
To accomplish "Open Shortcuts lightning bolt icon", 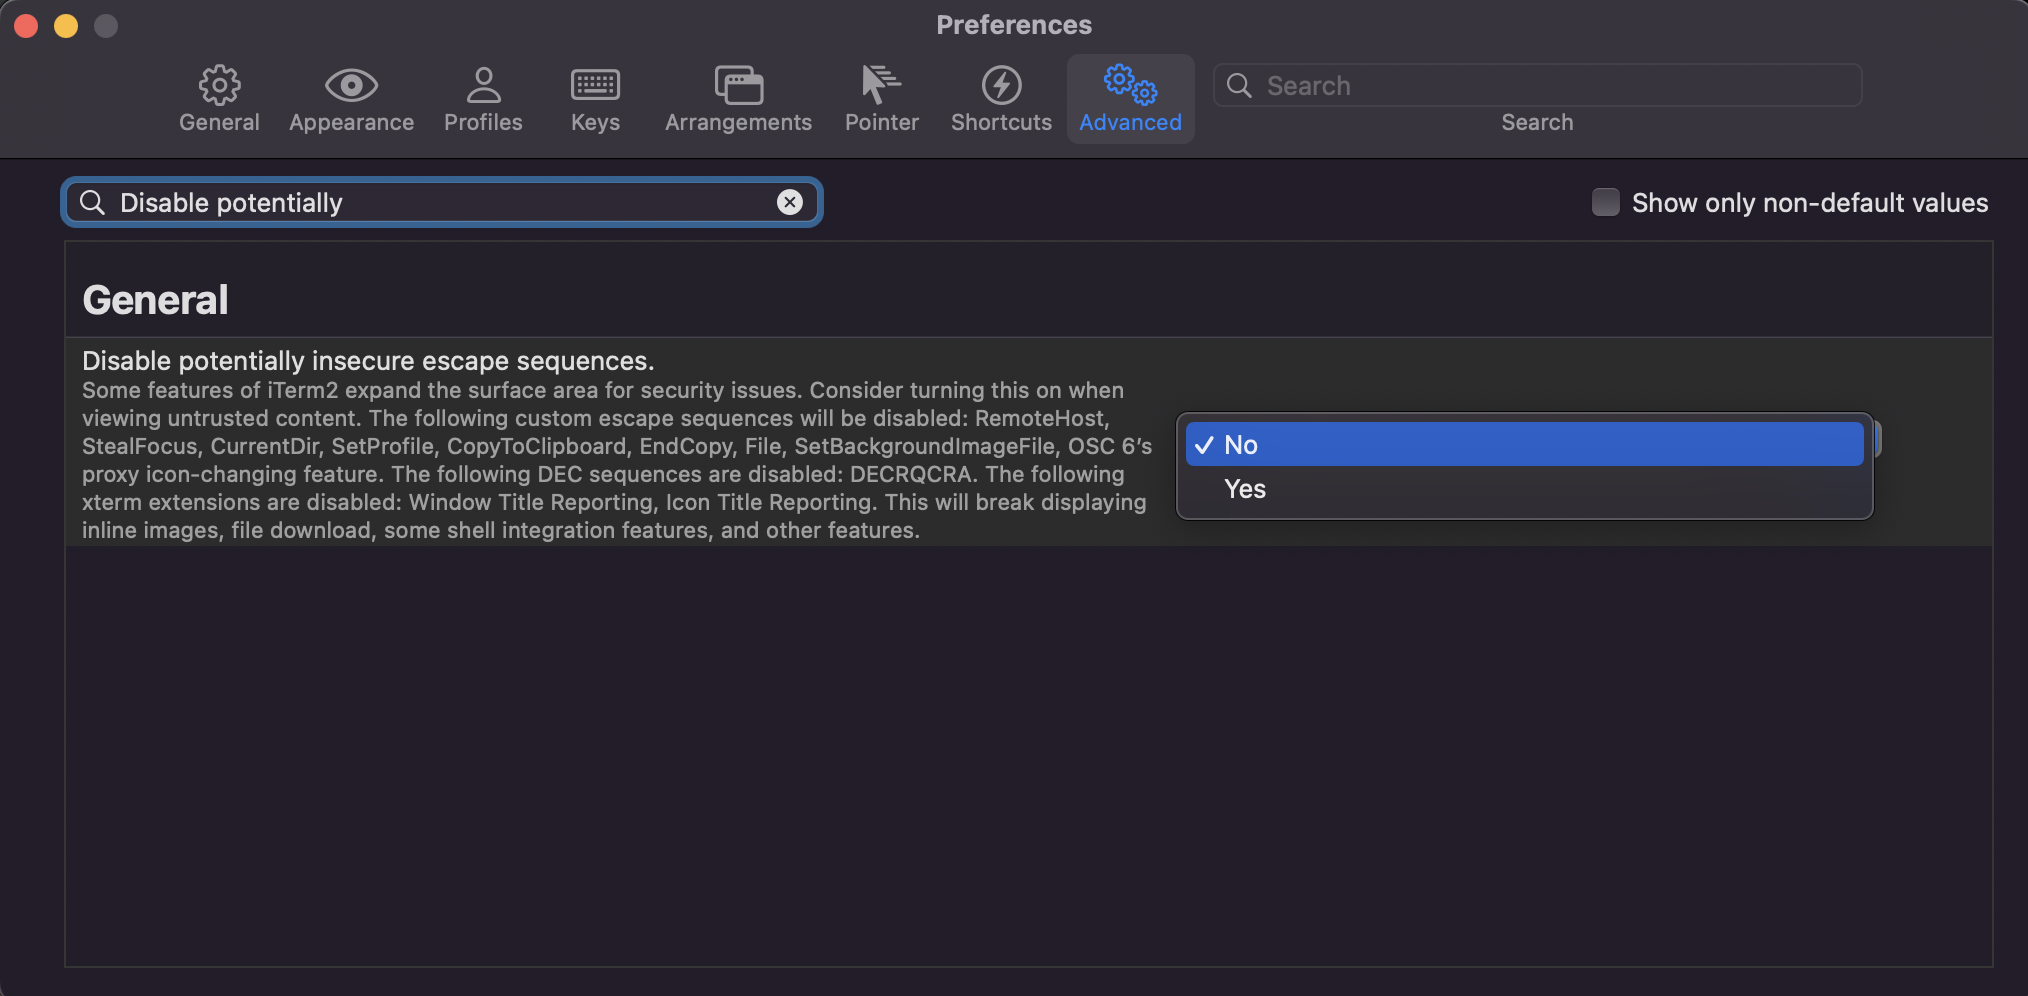I will point(1001,86).
